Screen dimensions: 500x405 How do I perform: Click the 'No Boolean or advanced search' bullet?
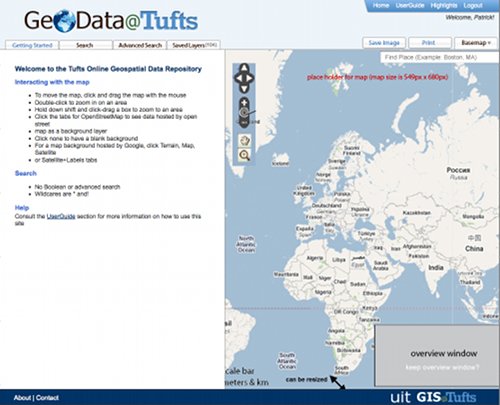point(77,187)
